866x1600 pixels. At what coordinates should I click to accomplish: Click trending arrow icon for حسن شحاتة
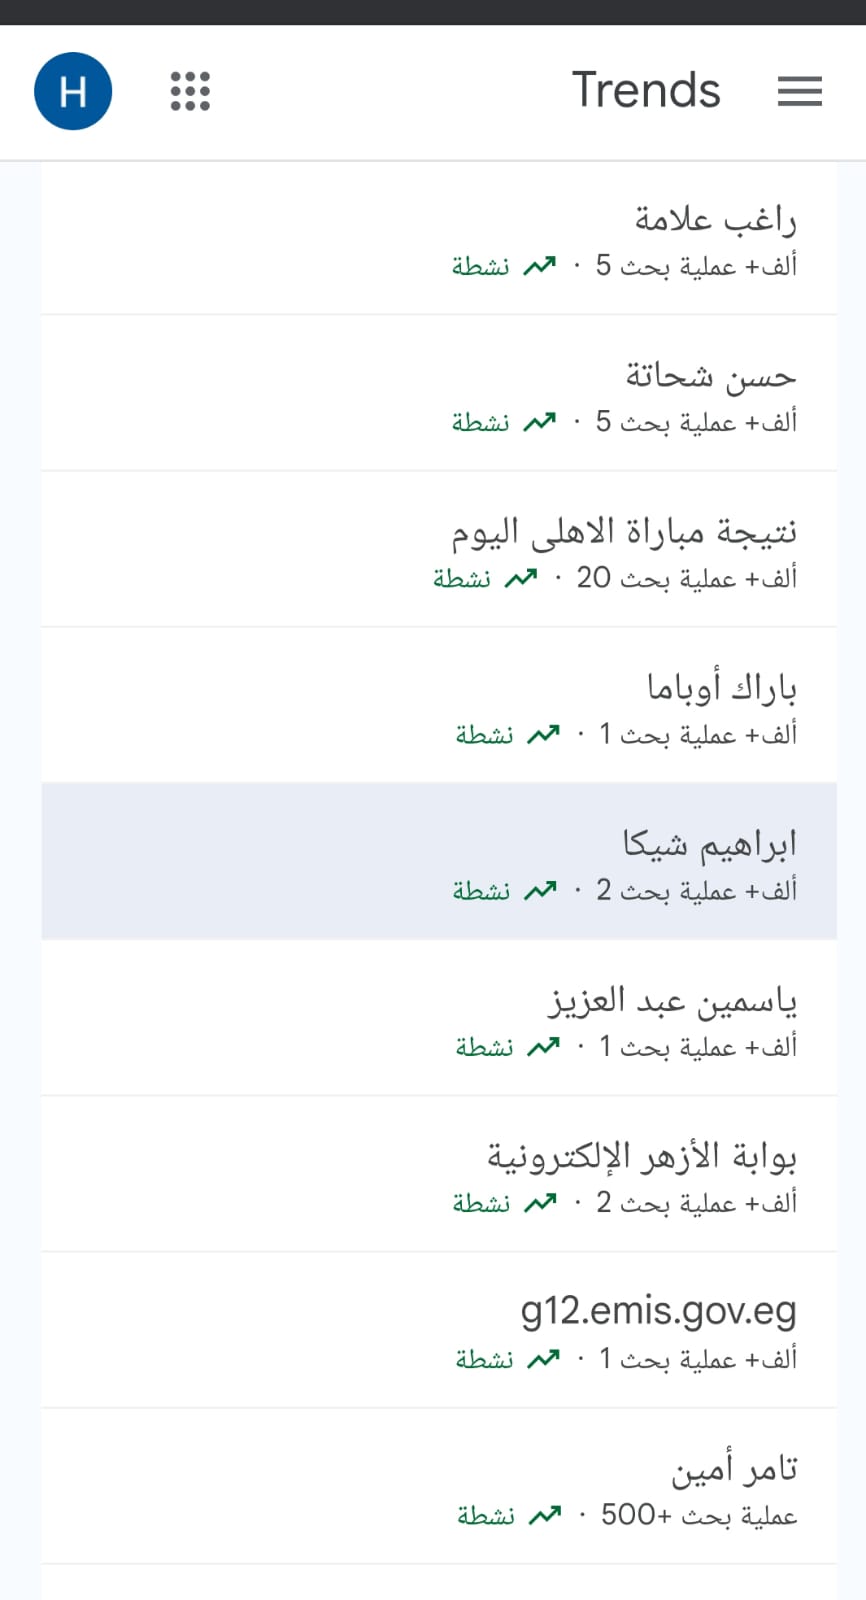[x=540, y=422]
